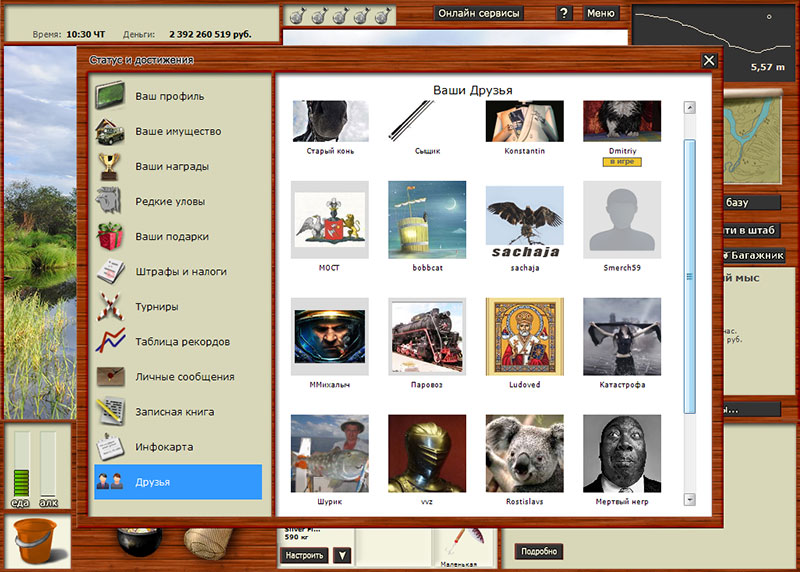Click the Ваши подарки gift box icon
Viewport: 800px width, 572px height.
[110, 236]
